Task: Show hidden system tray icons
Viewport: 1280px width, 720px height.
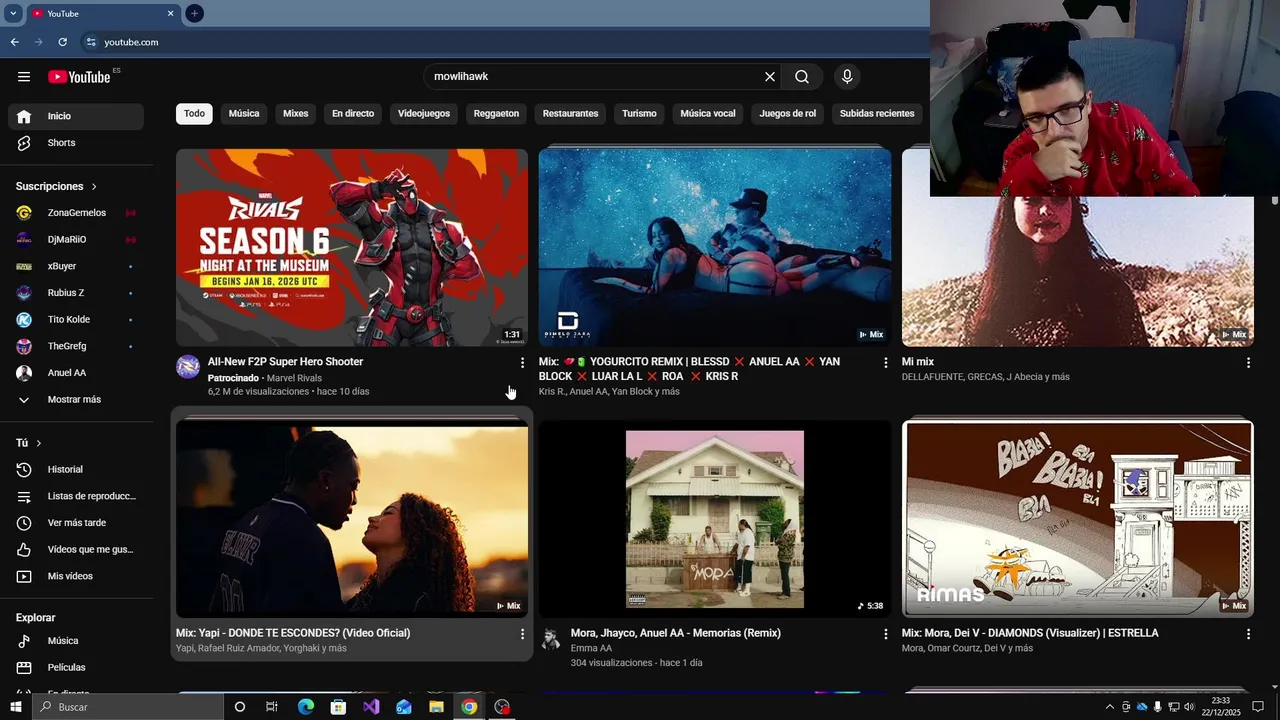Action: pyautogui.click(x=1109, y=707)
